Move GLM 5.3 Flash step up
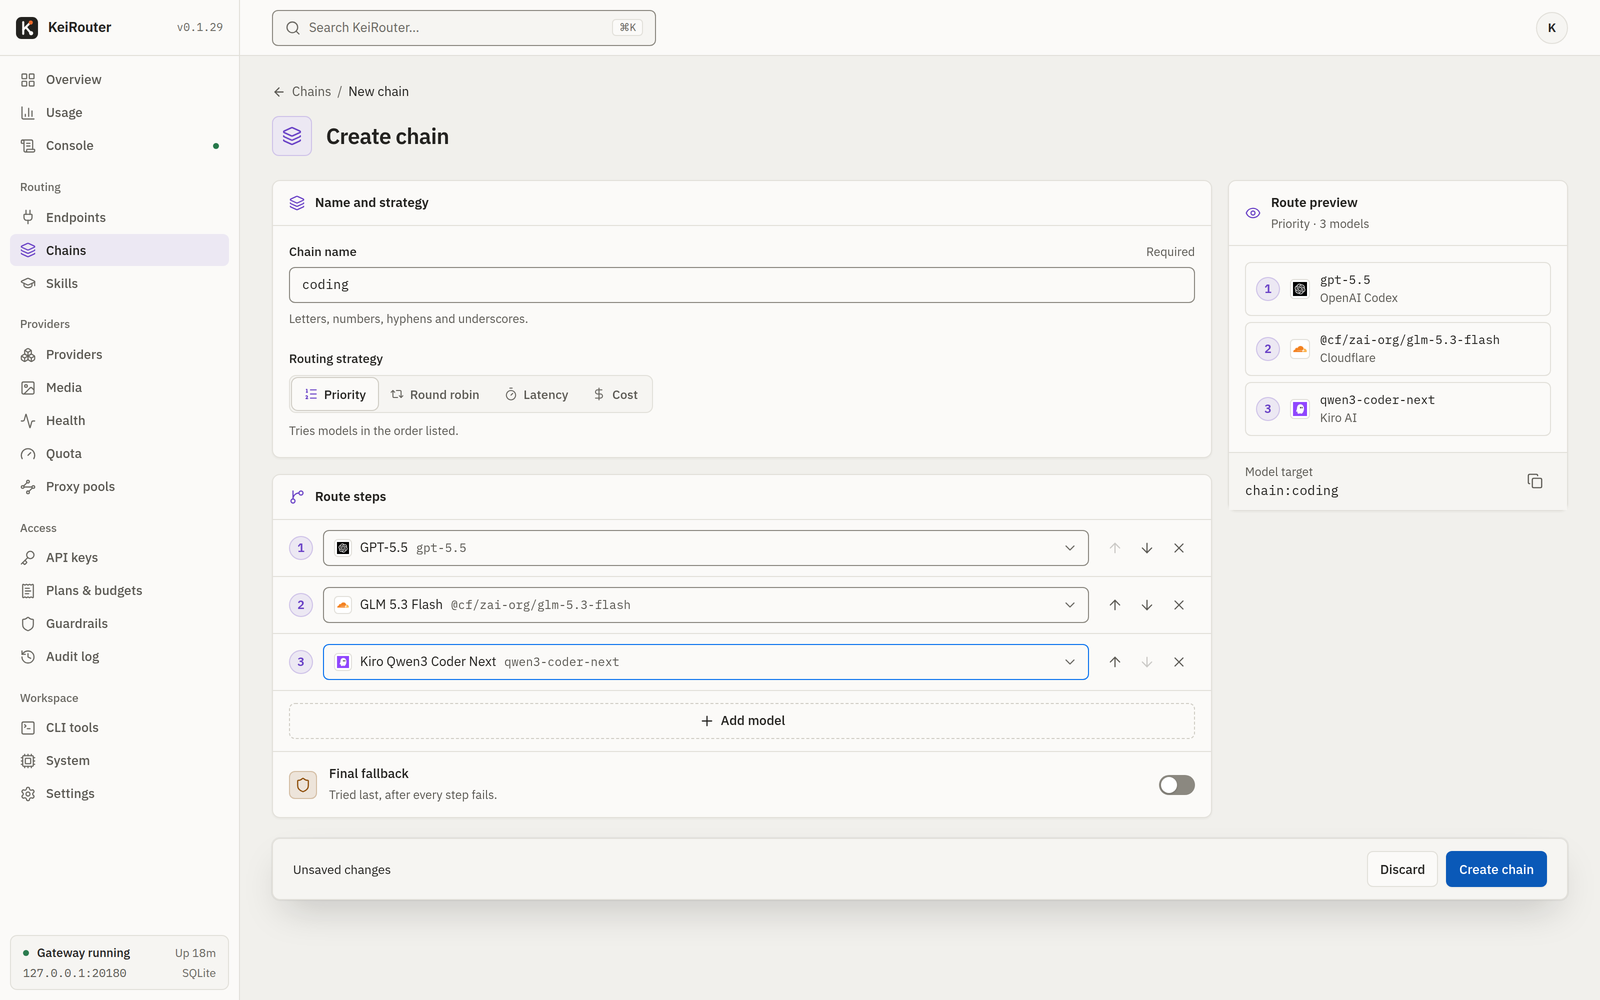The height and width of the screenshot is (1000, 1600). [x=1115, y=605]
